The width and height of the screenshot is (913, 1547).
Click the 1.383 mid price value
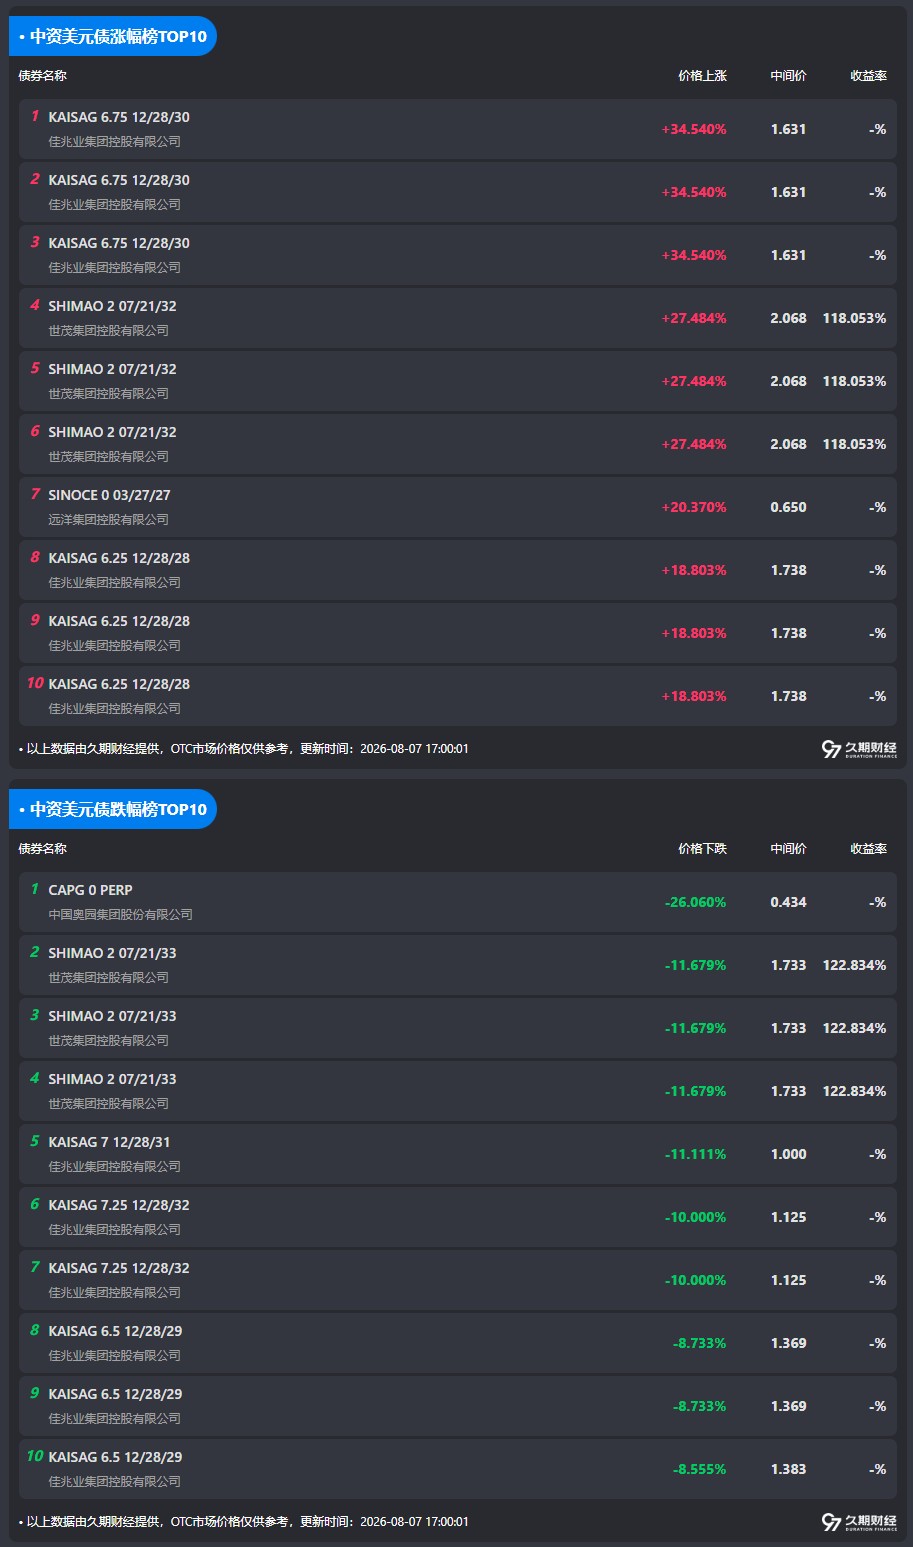(788, 1469)
